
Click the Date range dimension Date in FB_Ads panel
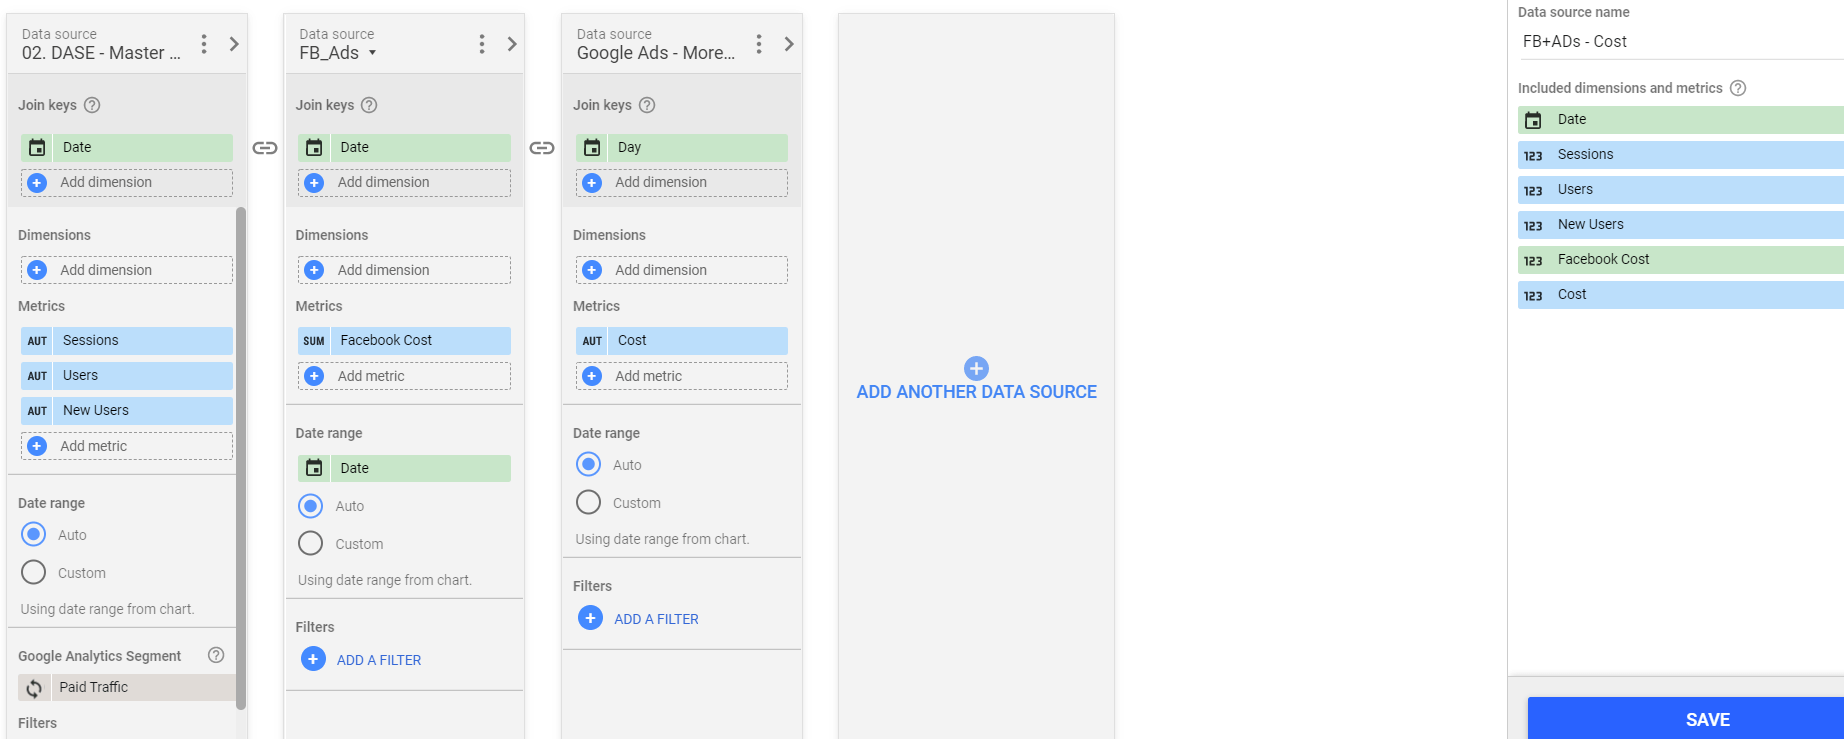[404, 468]
